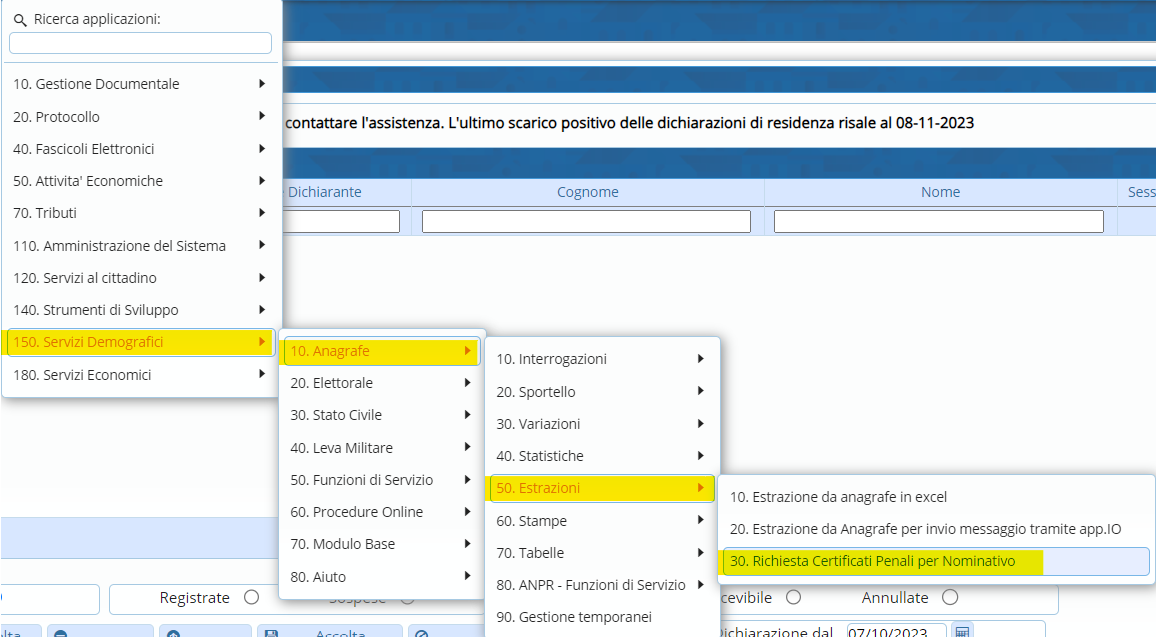Select 10. Estrazione da anagrafe in excel
Viewport: 1156px width, 637px height.
click(838, 497)
